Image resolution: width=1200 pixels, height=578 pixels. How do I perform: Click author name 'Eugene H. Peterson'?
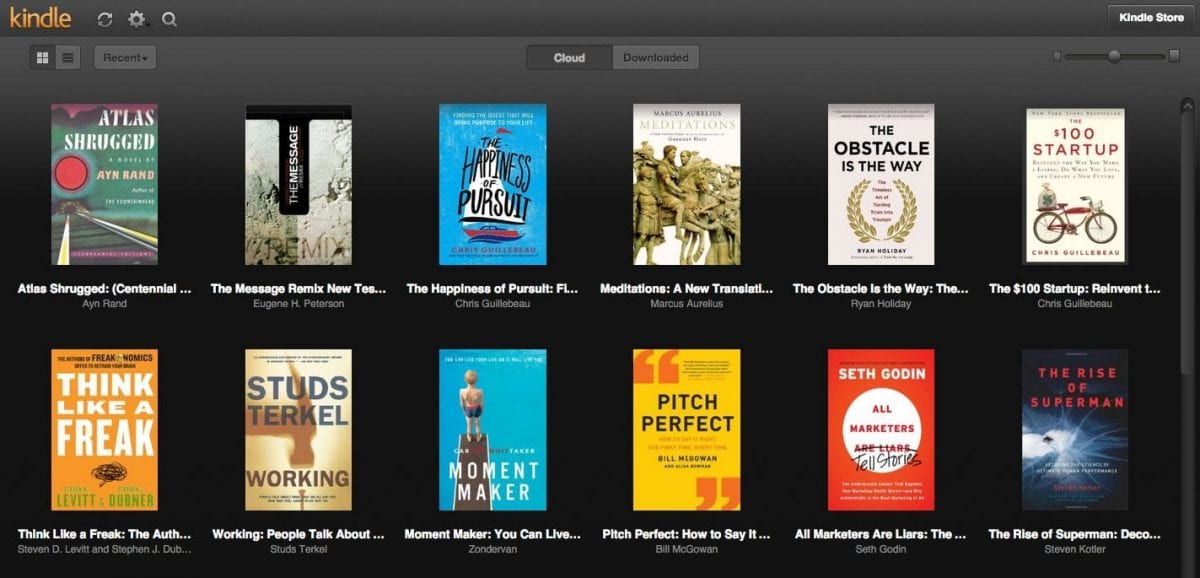298,304
